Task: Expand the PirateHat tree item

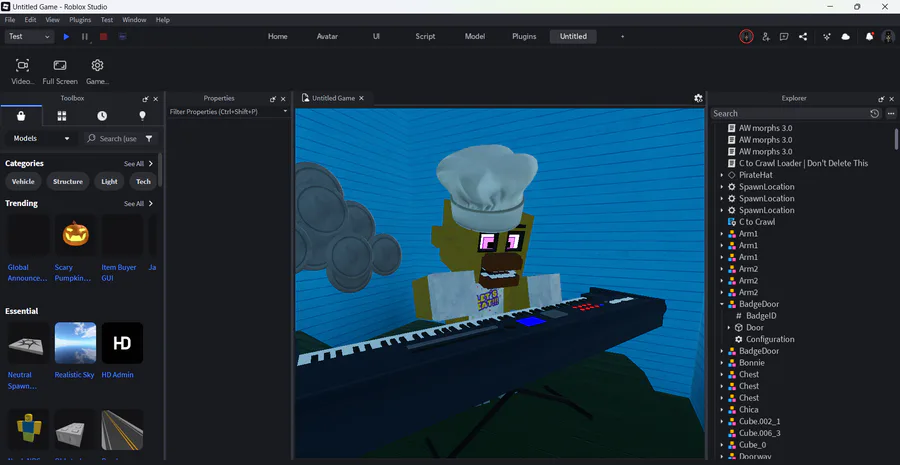Action: coord(722,175)
